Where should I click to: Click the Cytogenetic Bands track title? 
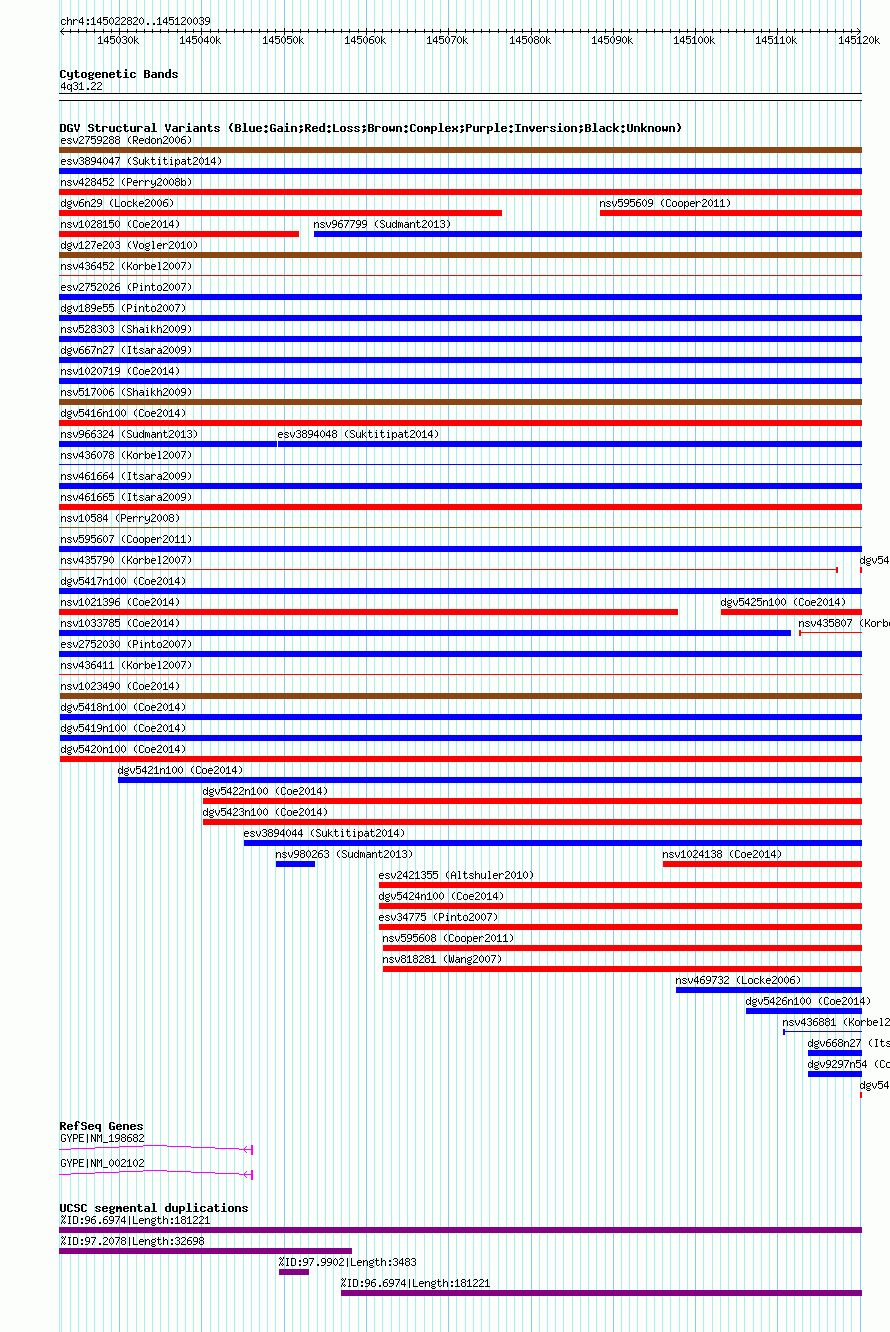pos(119,74)
